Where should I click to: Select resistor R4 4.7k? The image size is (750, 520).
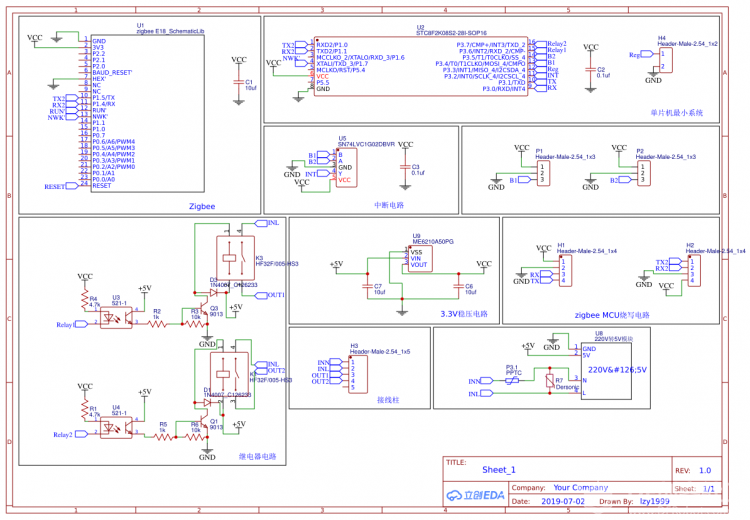coord(85,300)
